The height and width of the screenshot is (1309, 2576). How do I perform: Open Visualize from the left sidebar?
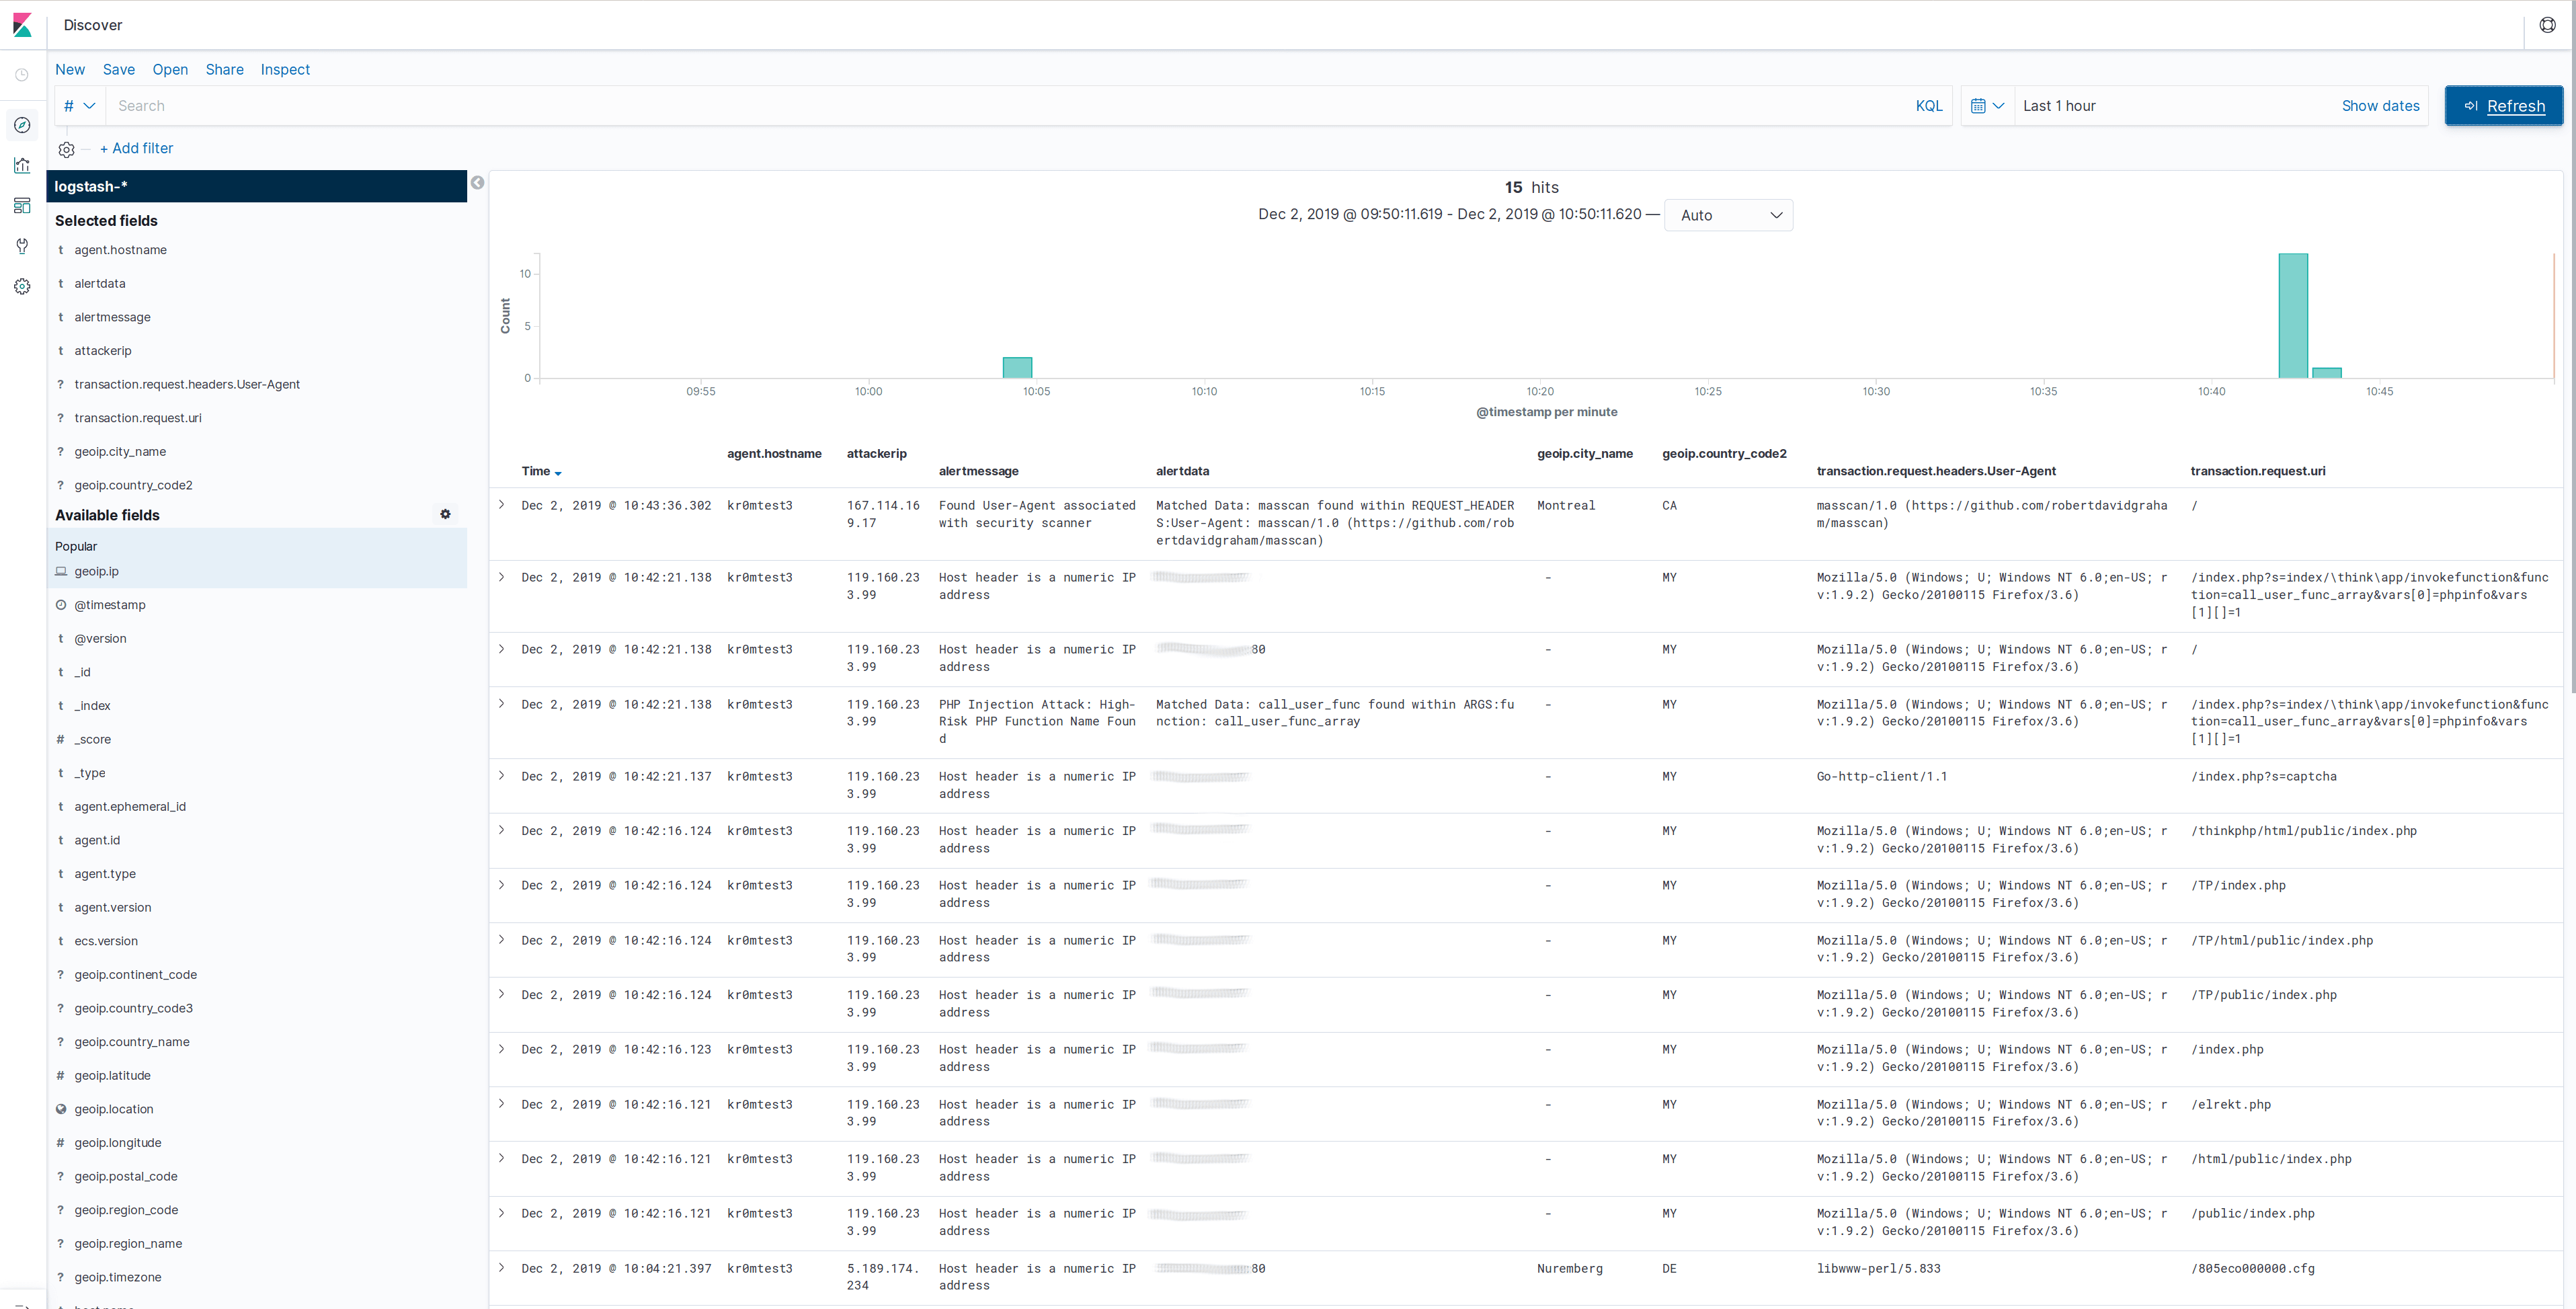coord(22,165)
